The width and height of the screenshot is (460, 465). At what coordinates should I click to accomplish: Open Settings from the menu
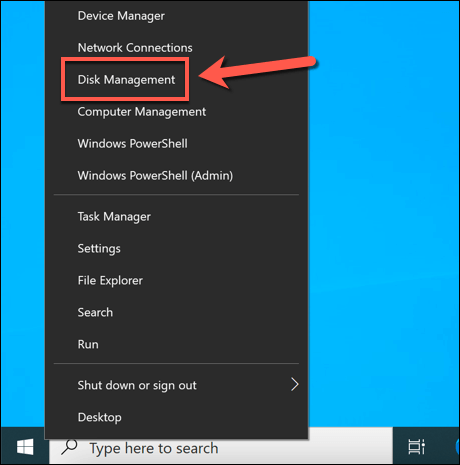177,249
